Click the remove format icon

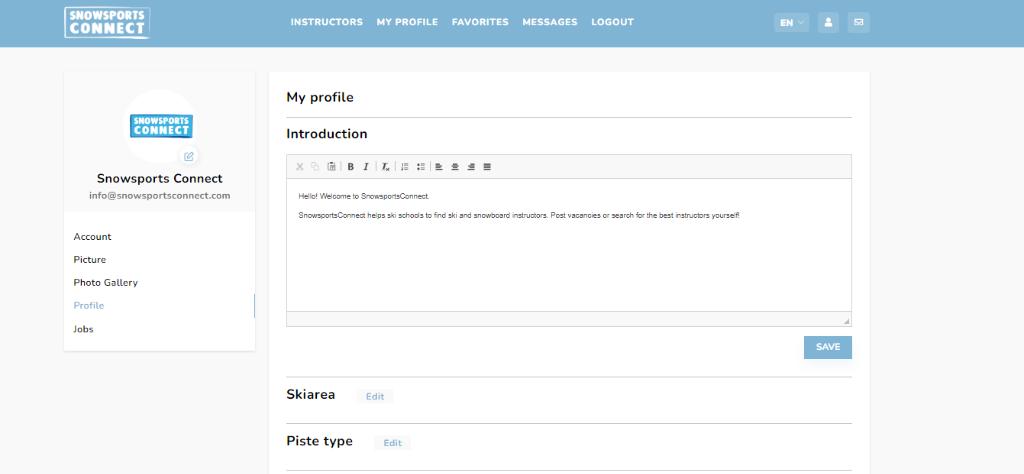click(385, 166)
